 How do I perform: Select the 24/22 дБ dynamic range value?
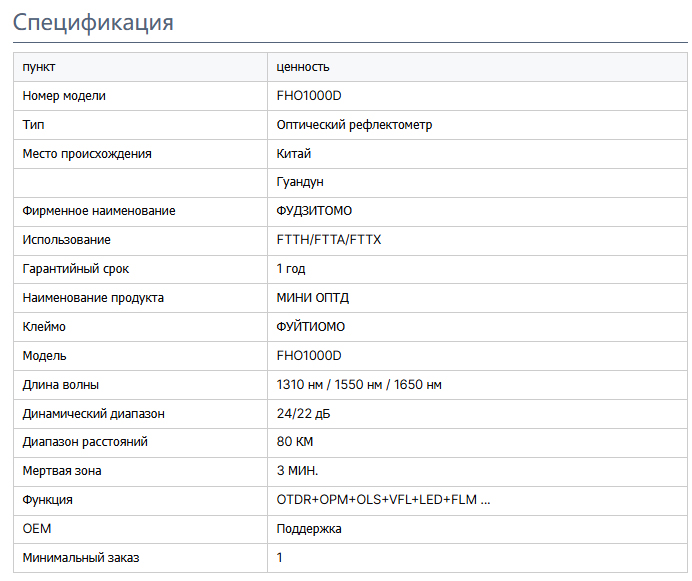point(304,414)
